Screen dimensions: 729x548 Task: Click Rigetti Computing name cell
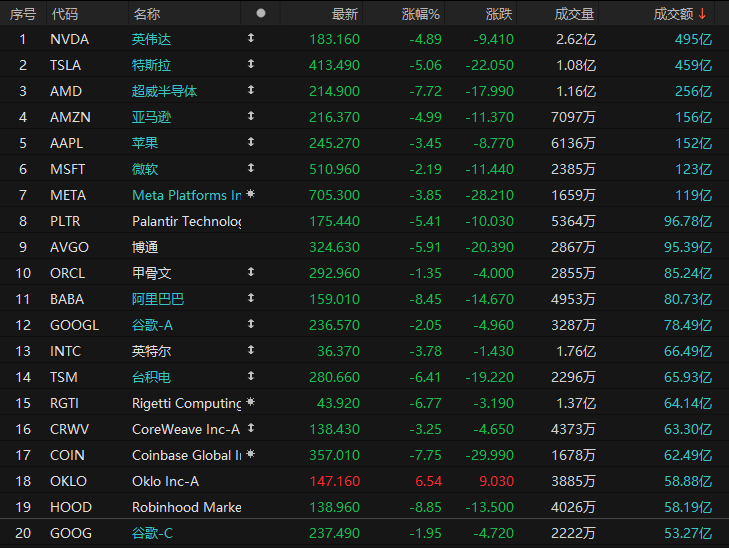click(186, 403)
